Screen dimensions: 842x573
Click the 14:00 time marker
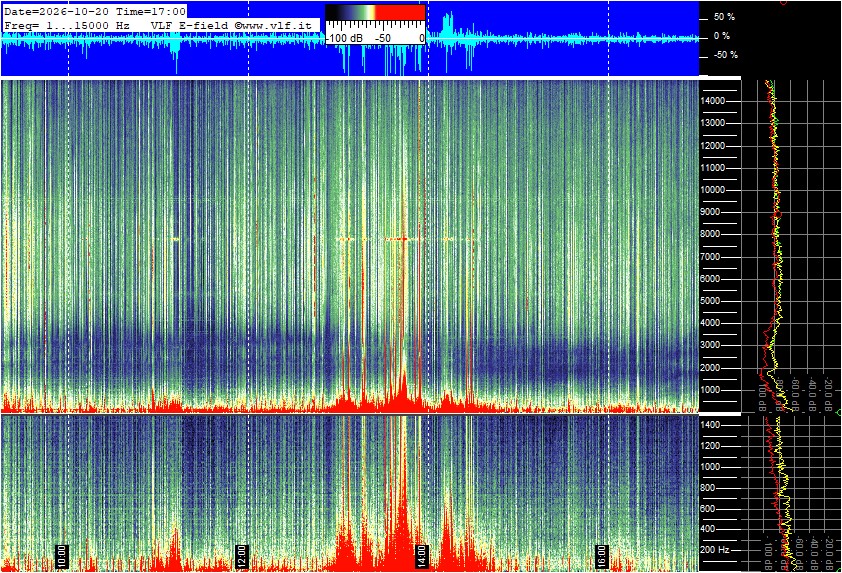tap(422, 556)
